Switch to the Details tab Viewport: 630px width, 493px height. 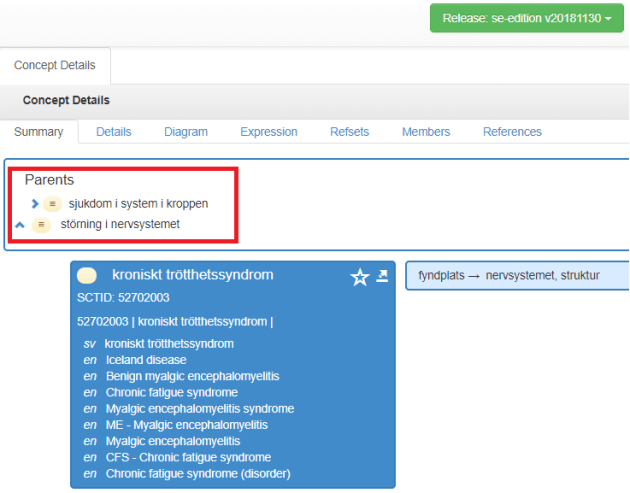(x=113, y=132)
